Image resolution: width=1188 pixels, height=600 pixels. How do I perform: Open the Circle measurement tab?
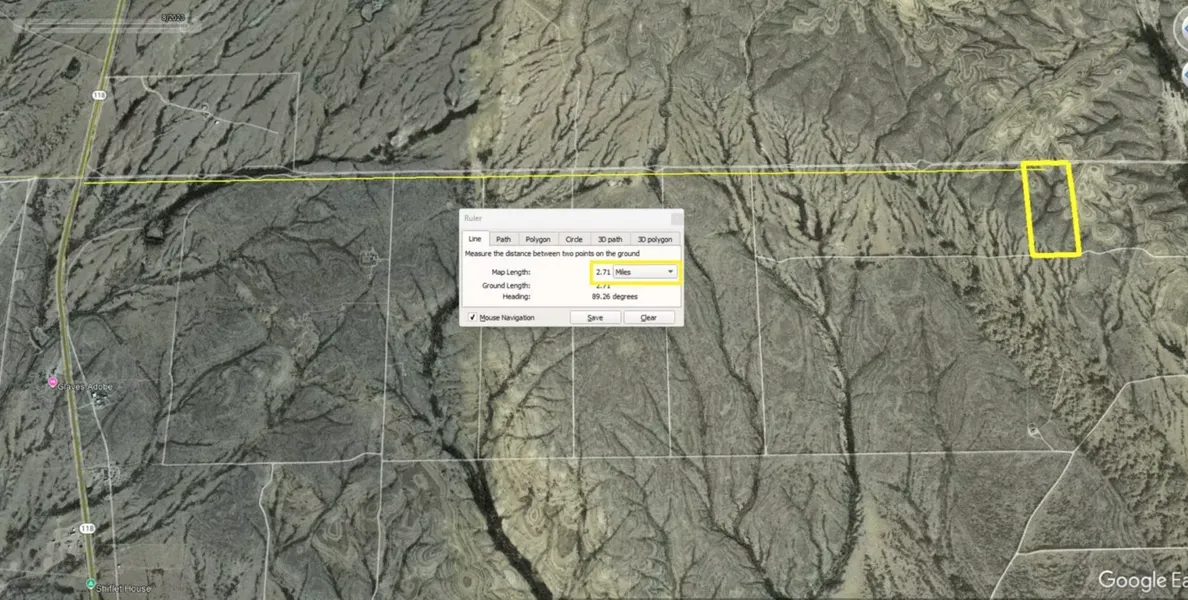(574, 239)
